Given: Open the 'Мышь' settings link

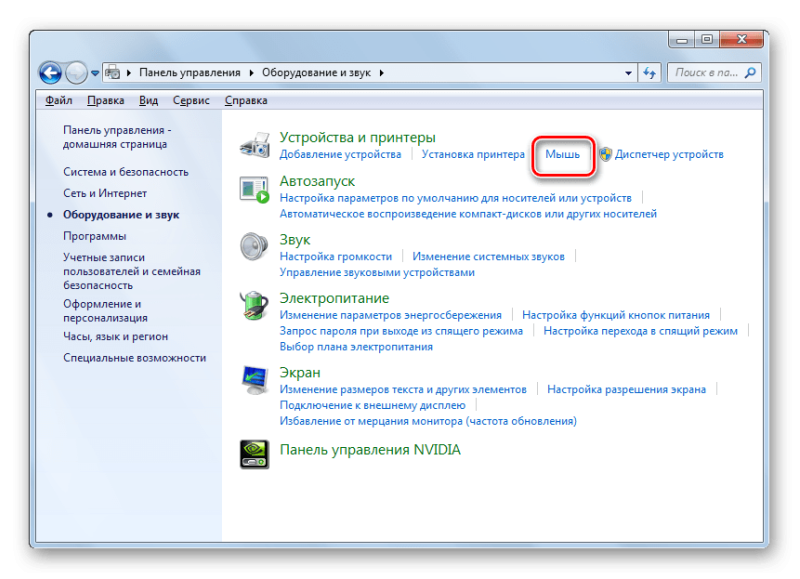Looking at the screenshot, I should click(562, 154).
